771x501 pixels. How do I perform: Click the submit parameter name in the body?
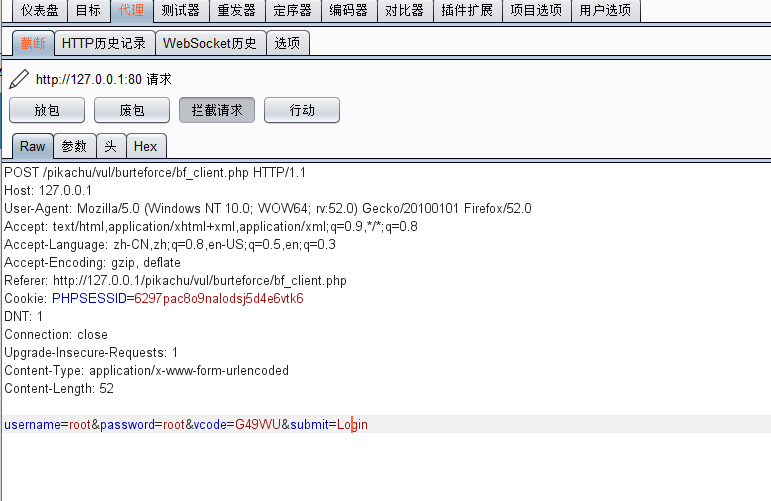(309, 424)
